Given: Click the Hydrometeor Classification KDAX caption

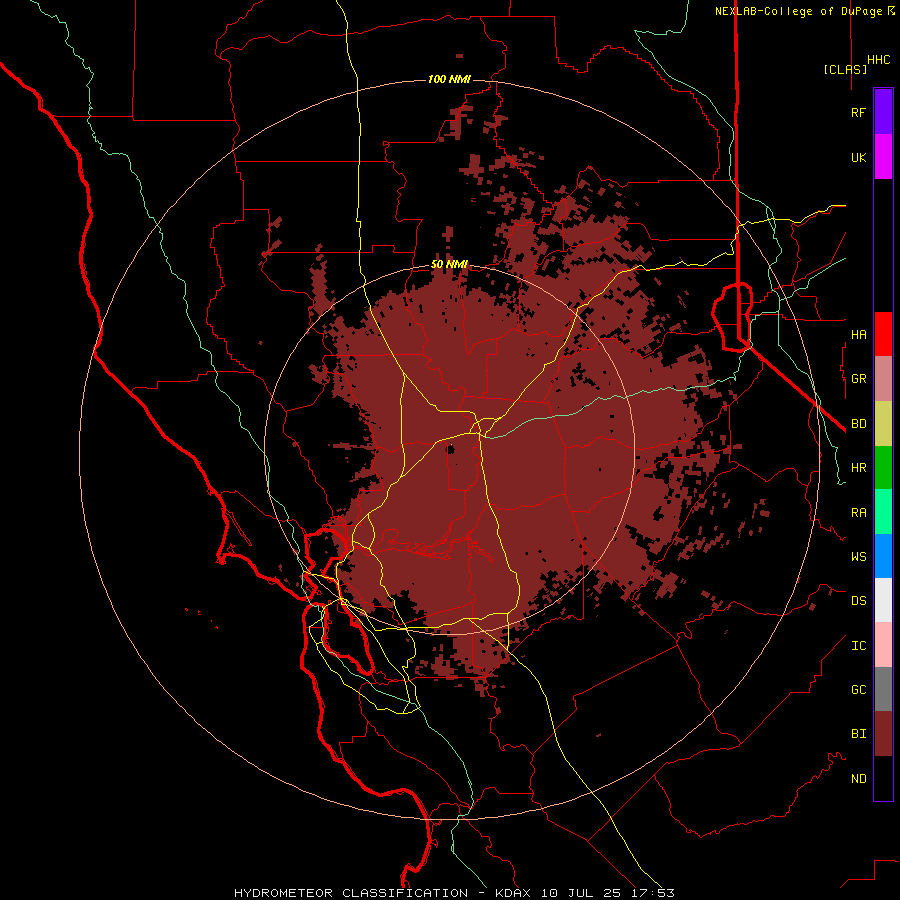Looking at the screenshot, I should click(454, 893).
